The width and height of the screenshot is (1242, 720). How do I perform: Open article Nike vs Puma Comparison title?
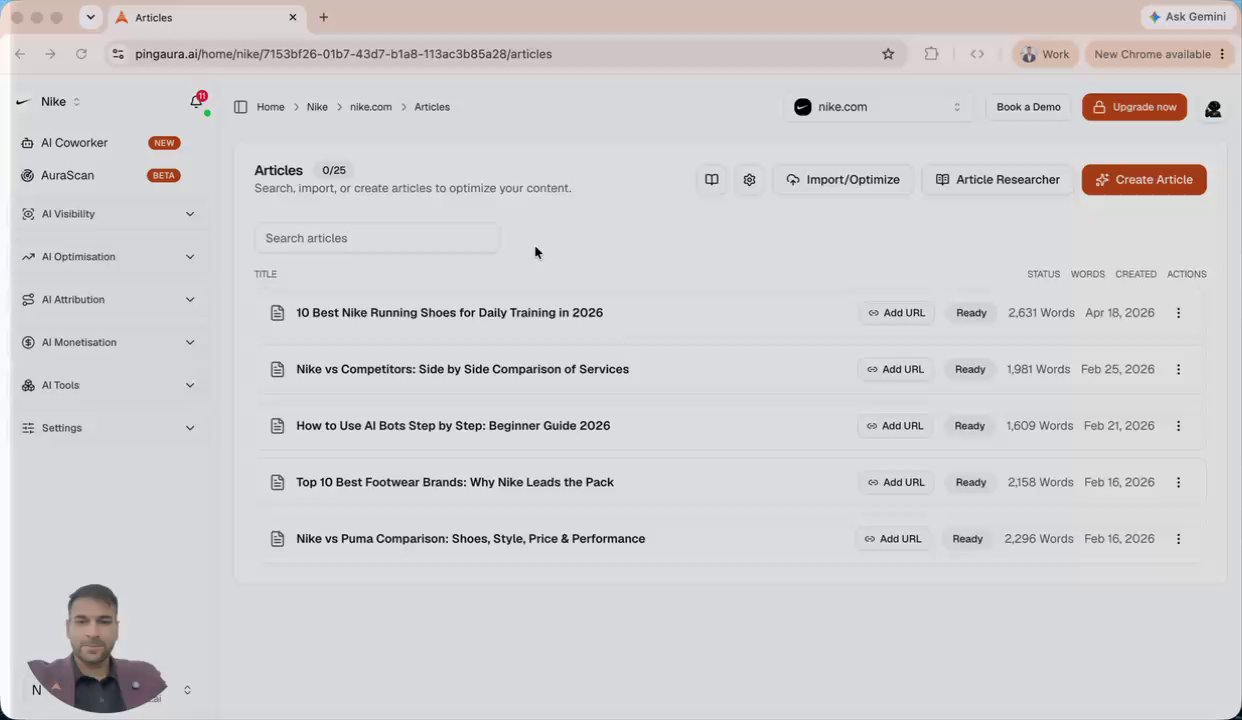470,539
